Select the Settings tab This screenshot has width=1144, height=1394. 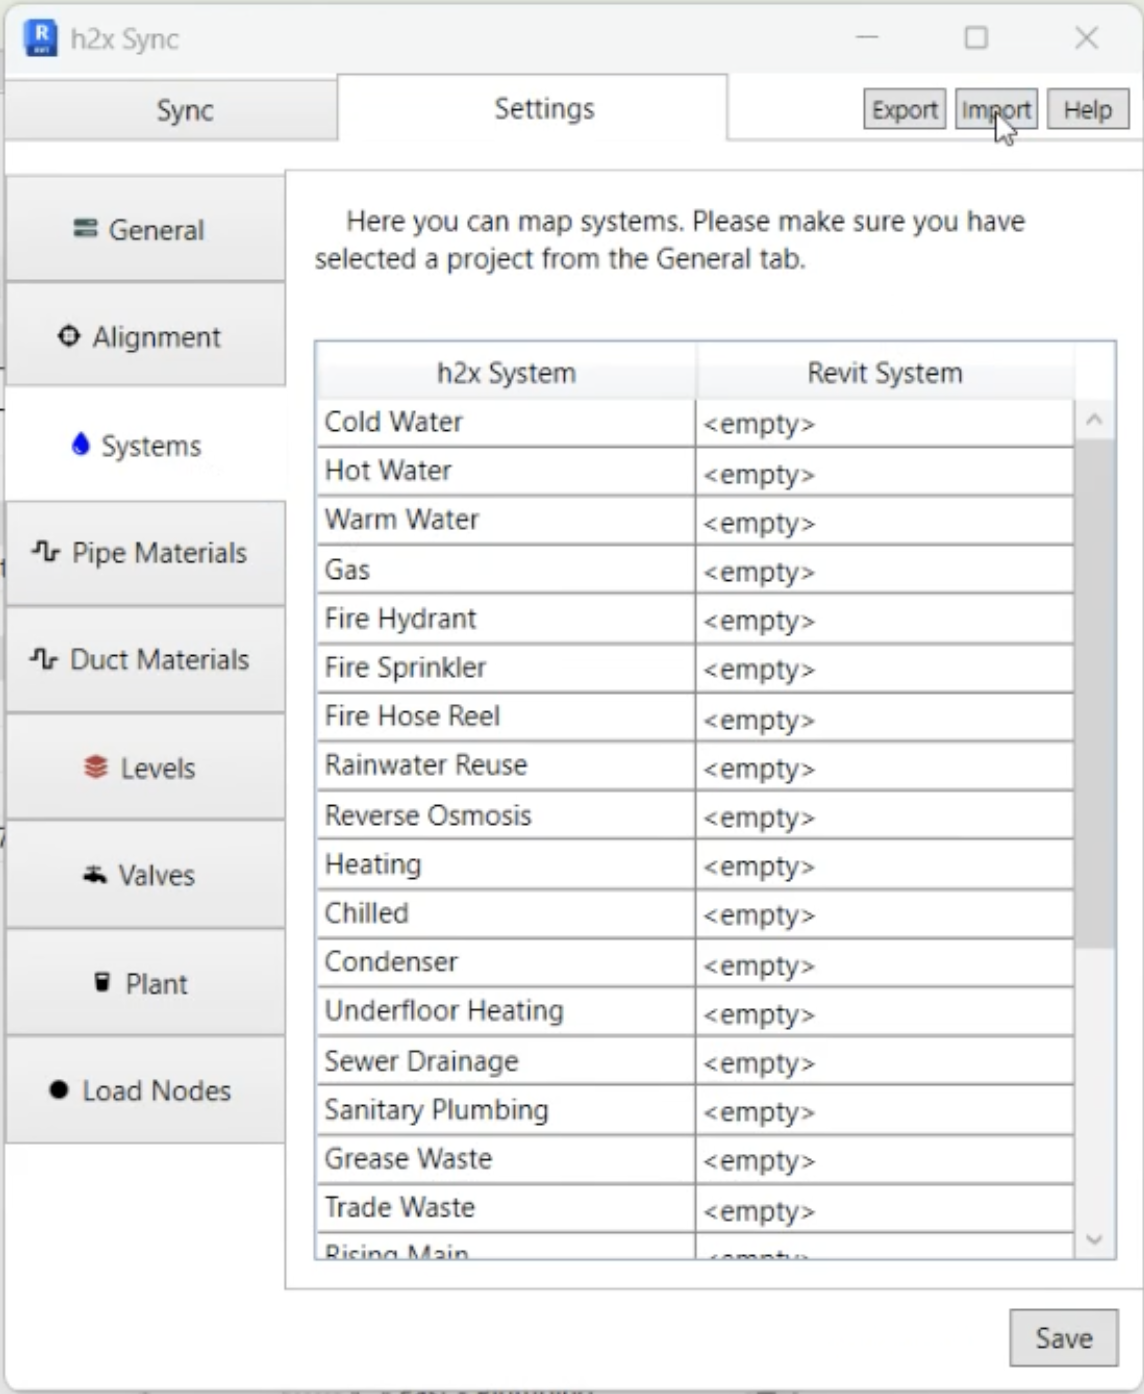(544, 108)
